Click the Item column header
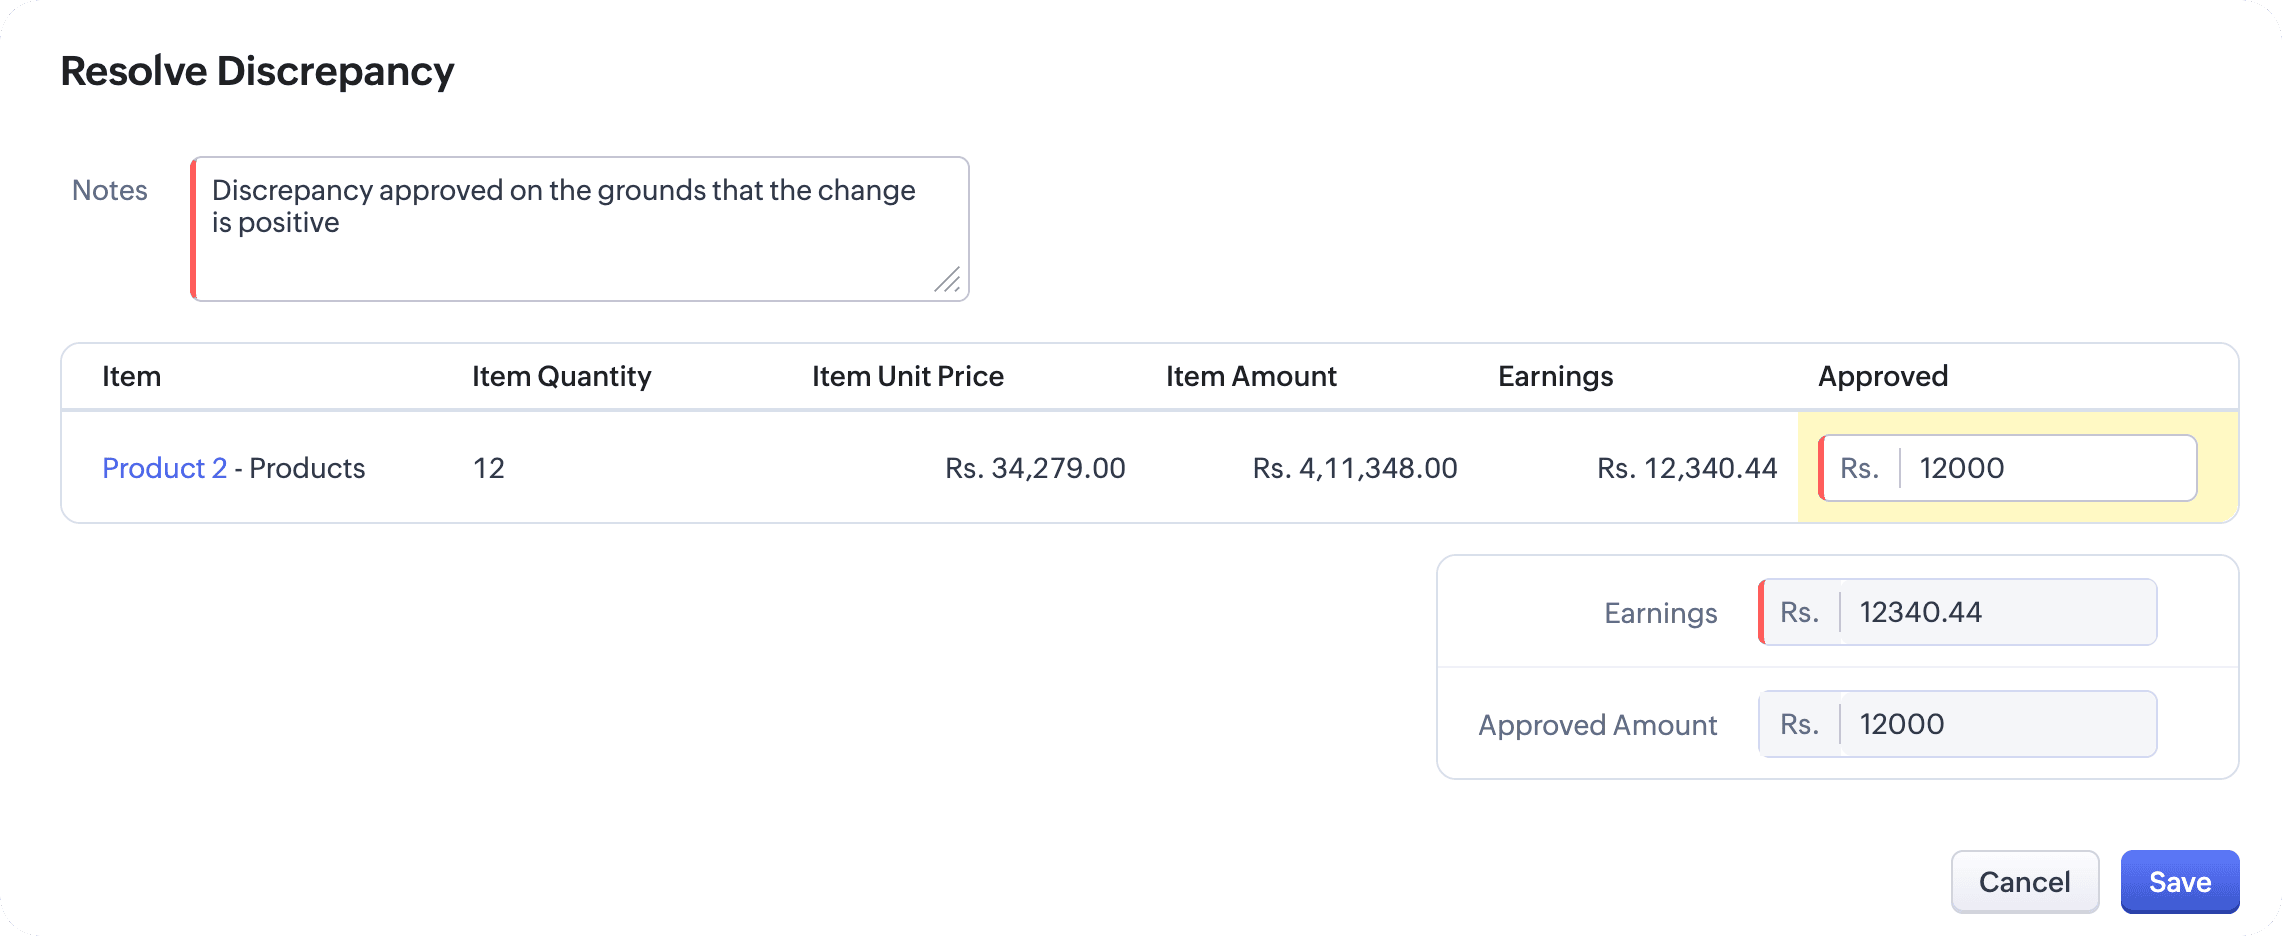2282x936 pixels. [132, 376]
